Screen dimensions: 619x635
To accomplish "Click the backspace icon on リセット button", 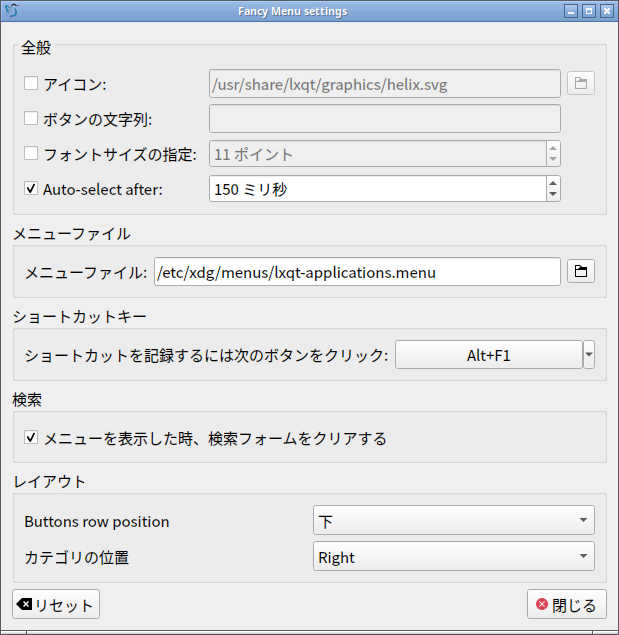I will tap(24, 604).
